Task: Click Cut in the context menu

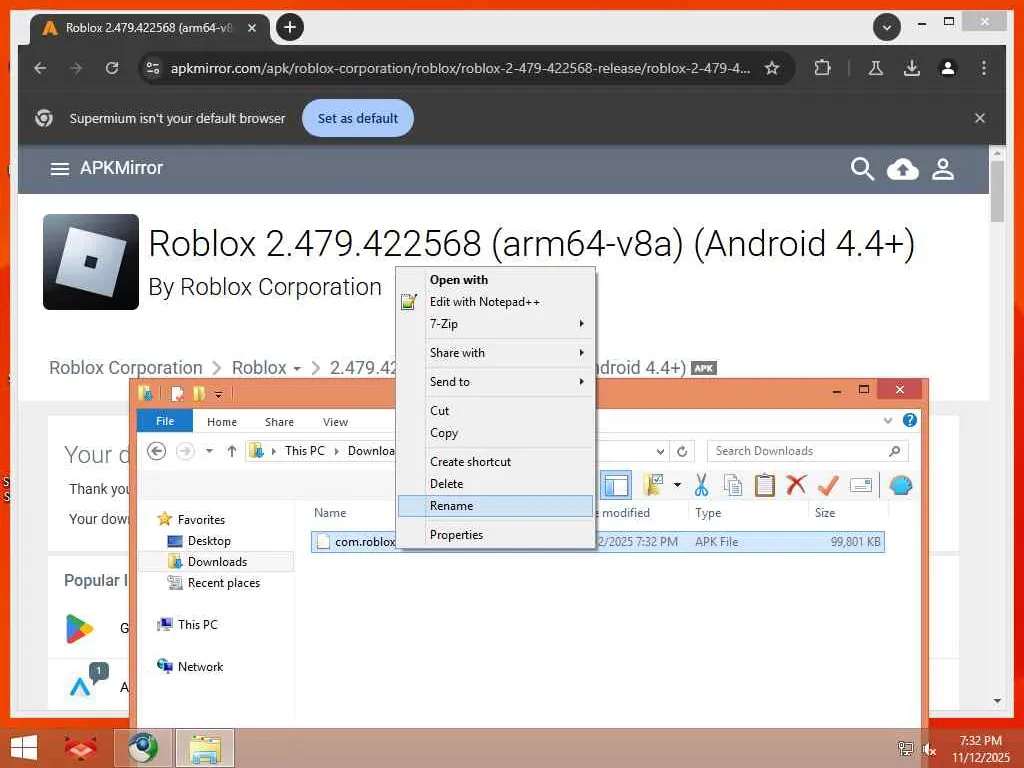Action: (496, 411)
